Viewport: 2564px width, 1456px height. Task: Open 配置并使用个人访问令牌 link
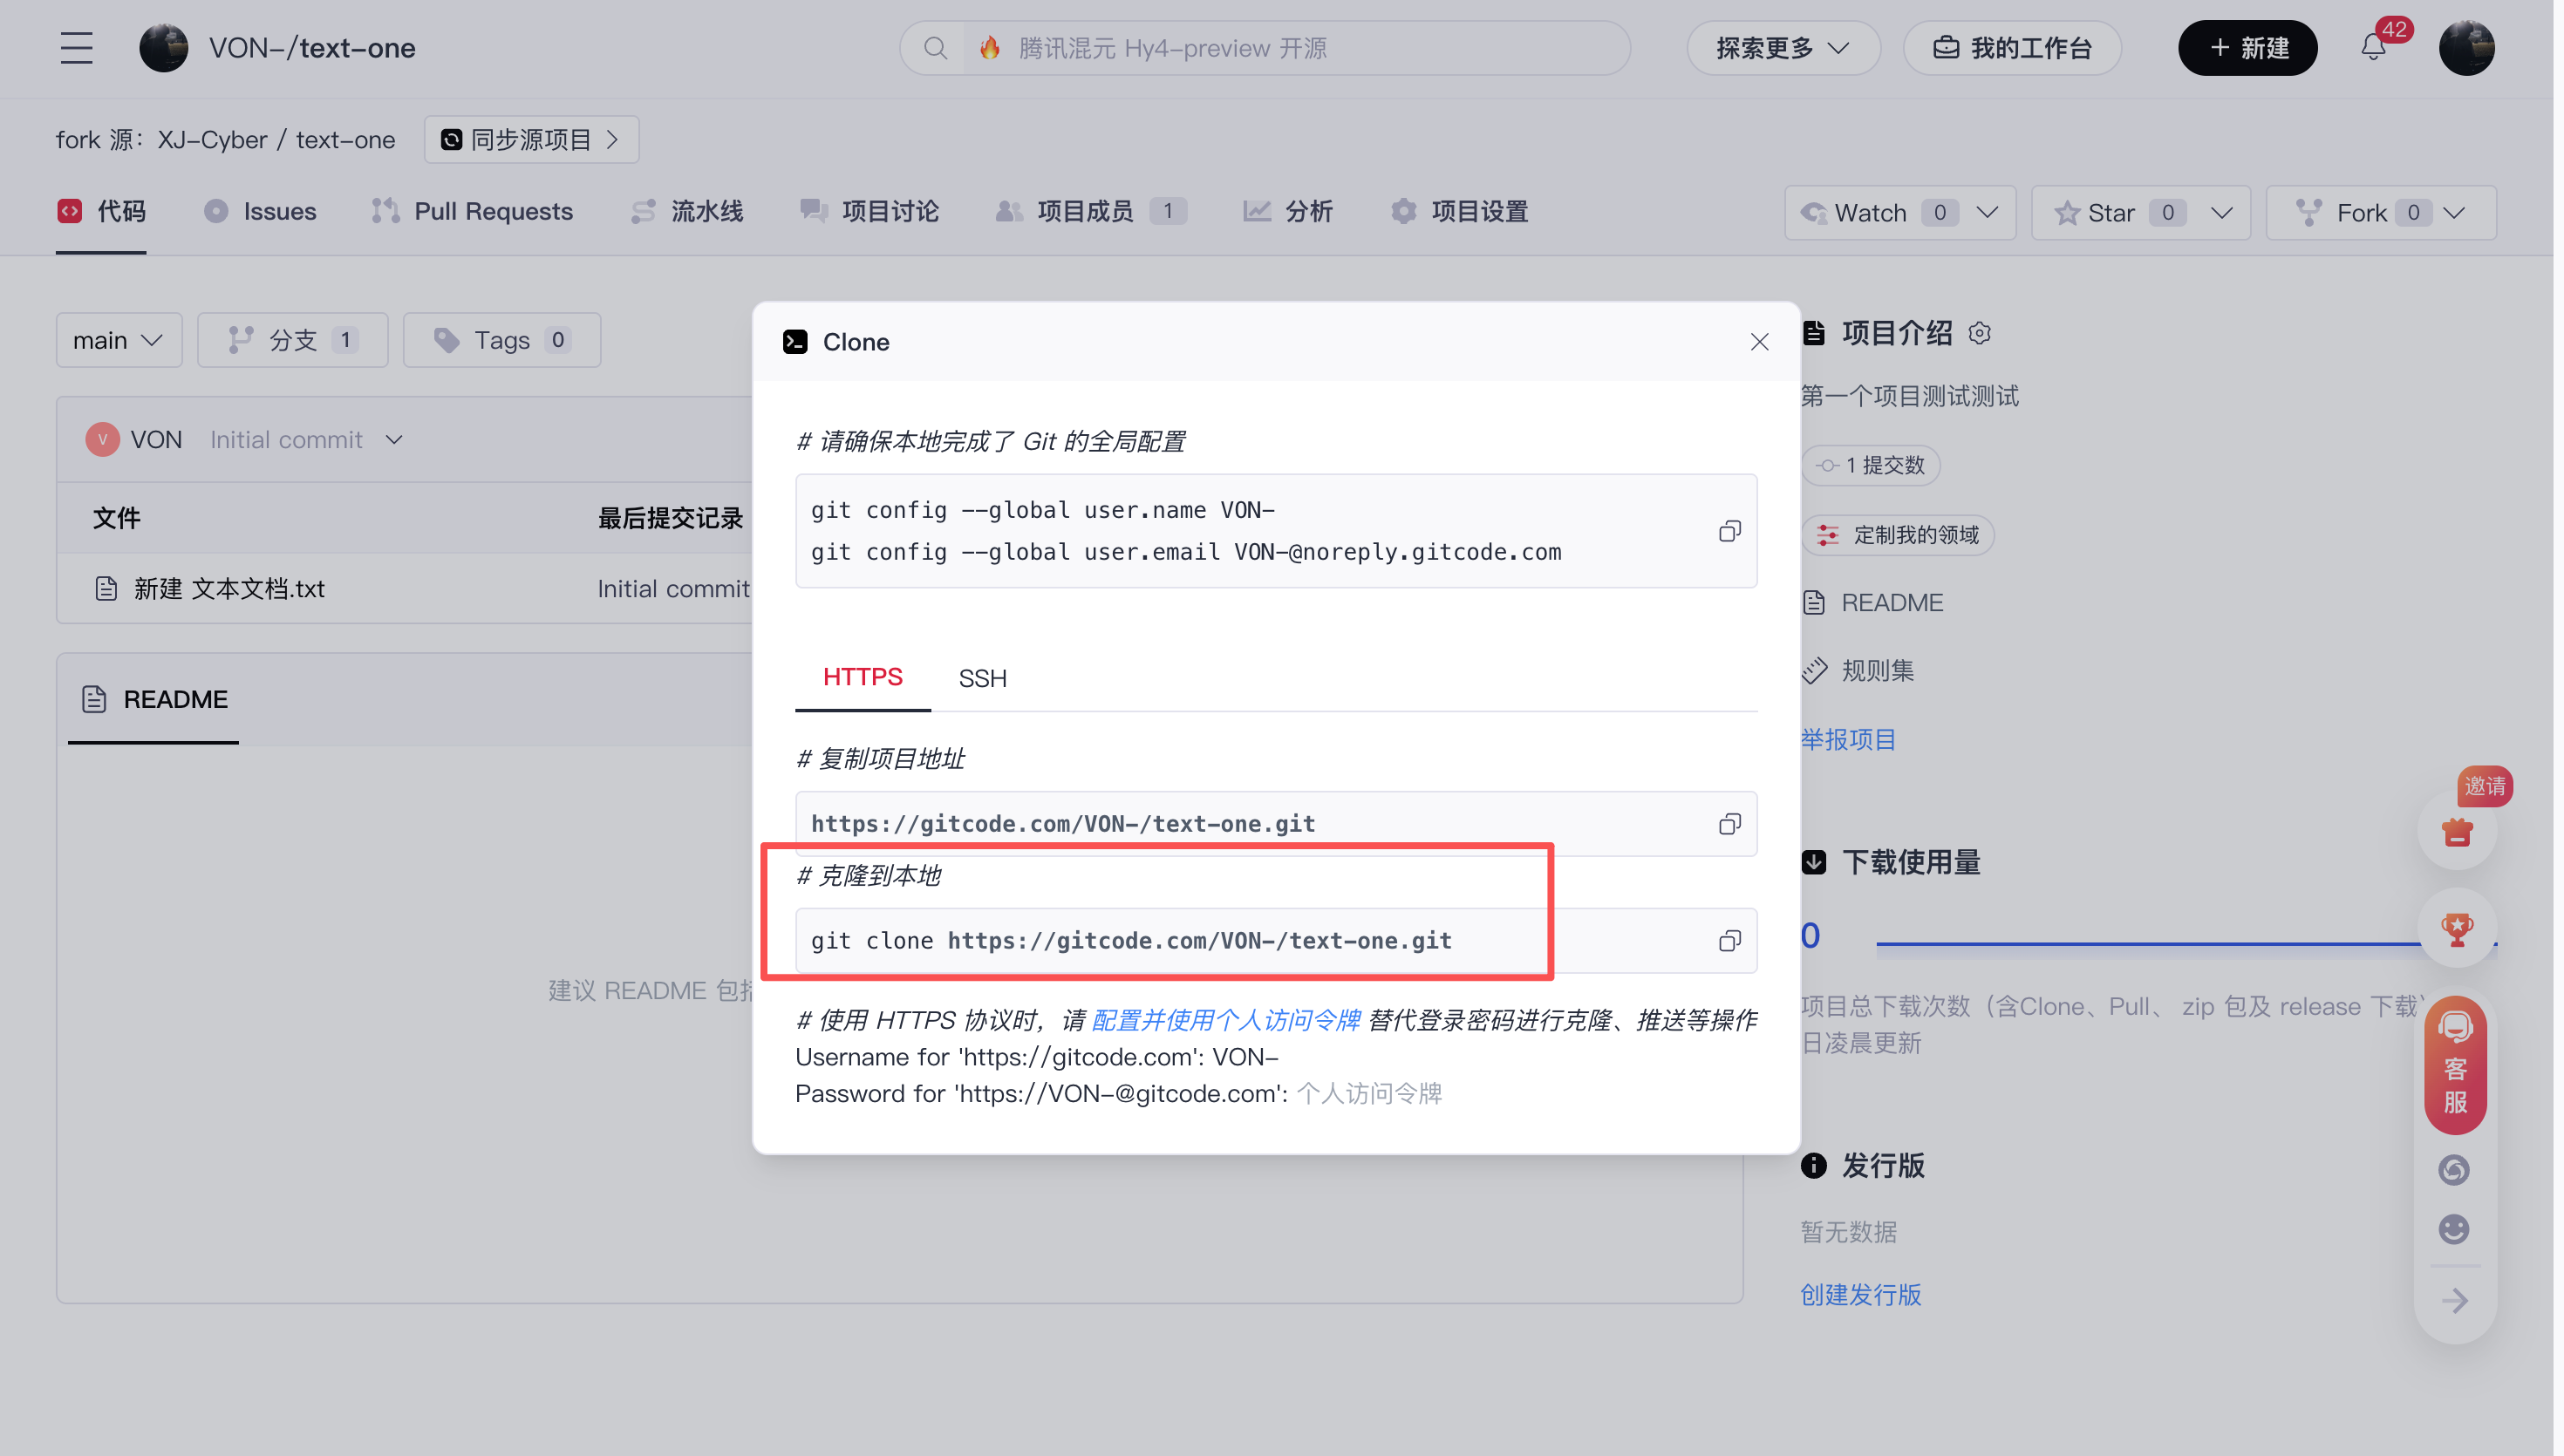click(x=1225, y=1020)
